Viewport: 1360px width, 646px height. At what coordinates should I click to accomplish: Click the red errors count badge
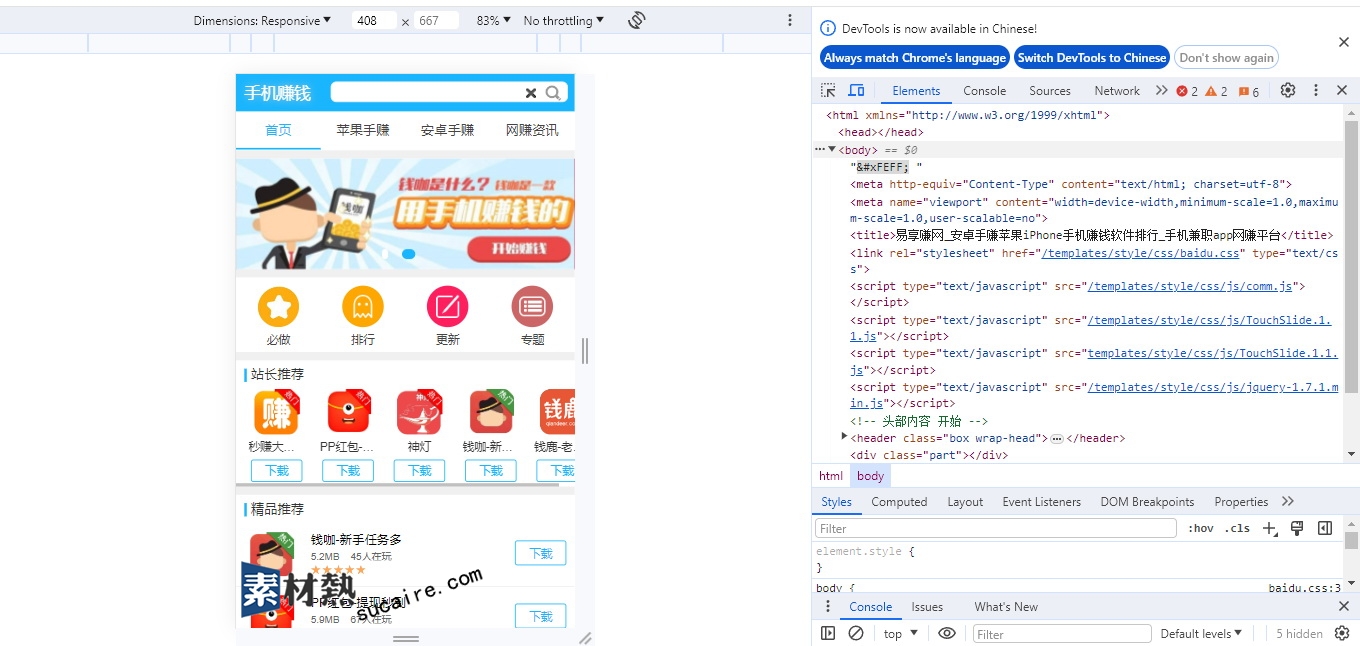coord(1187,91)
